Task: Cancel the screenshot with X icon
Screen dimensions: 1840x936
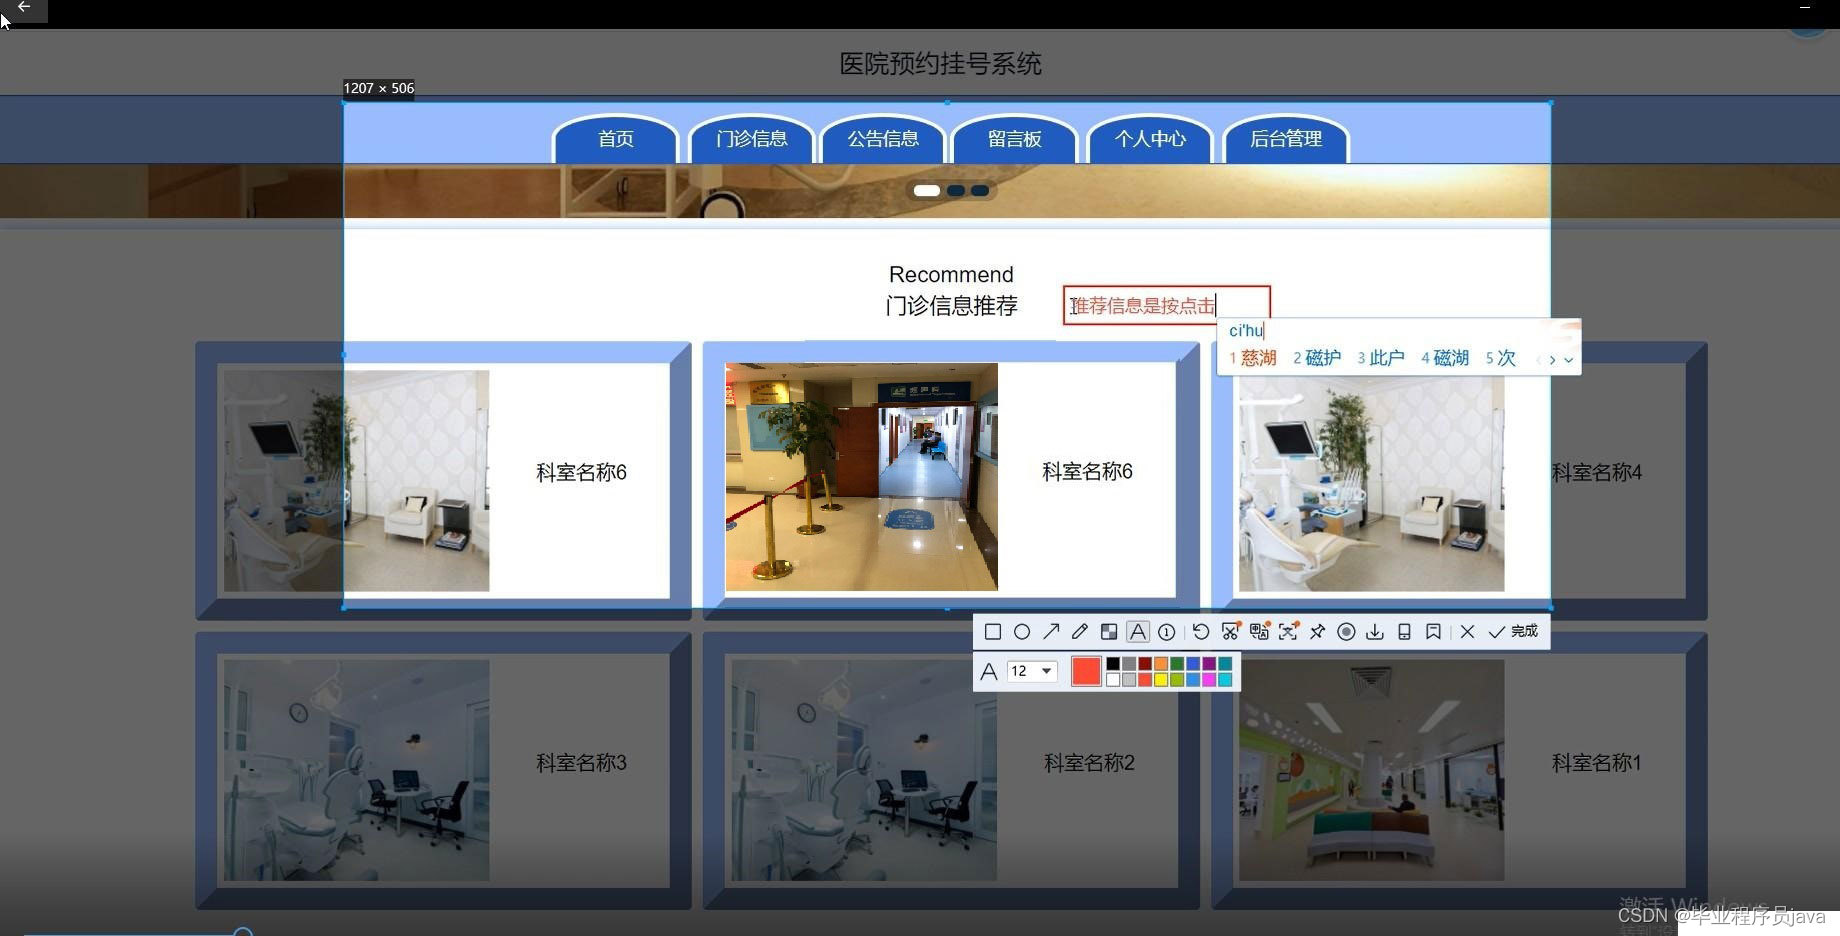Action: pyautogui.click(x=1467, y=632)
